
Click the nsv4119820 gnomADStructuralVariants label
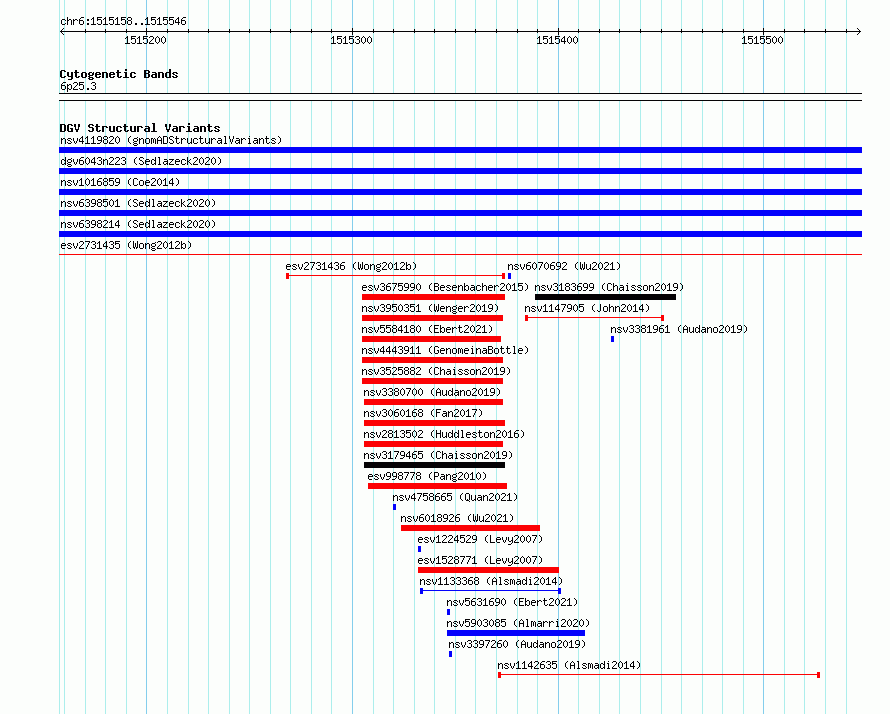(x=171, y=140)
